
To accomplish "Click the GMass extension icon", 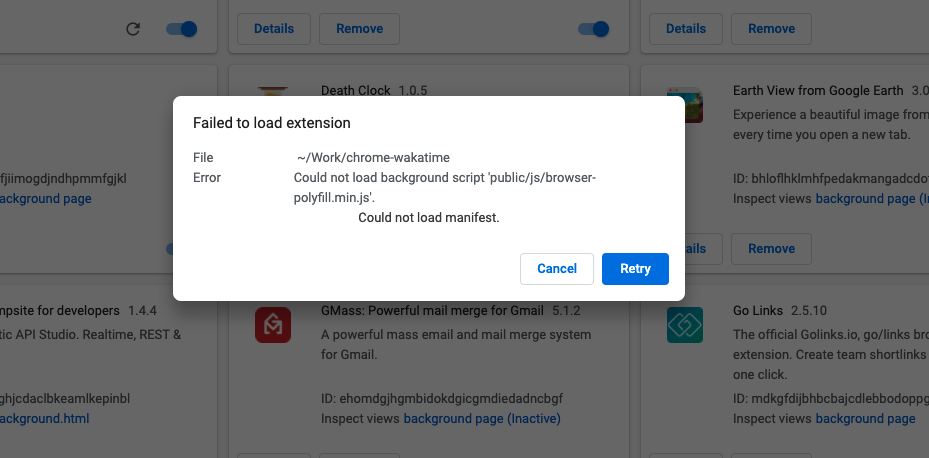I will [x=273, y=325].
